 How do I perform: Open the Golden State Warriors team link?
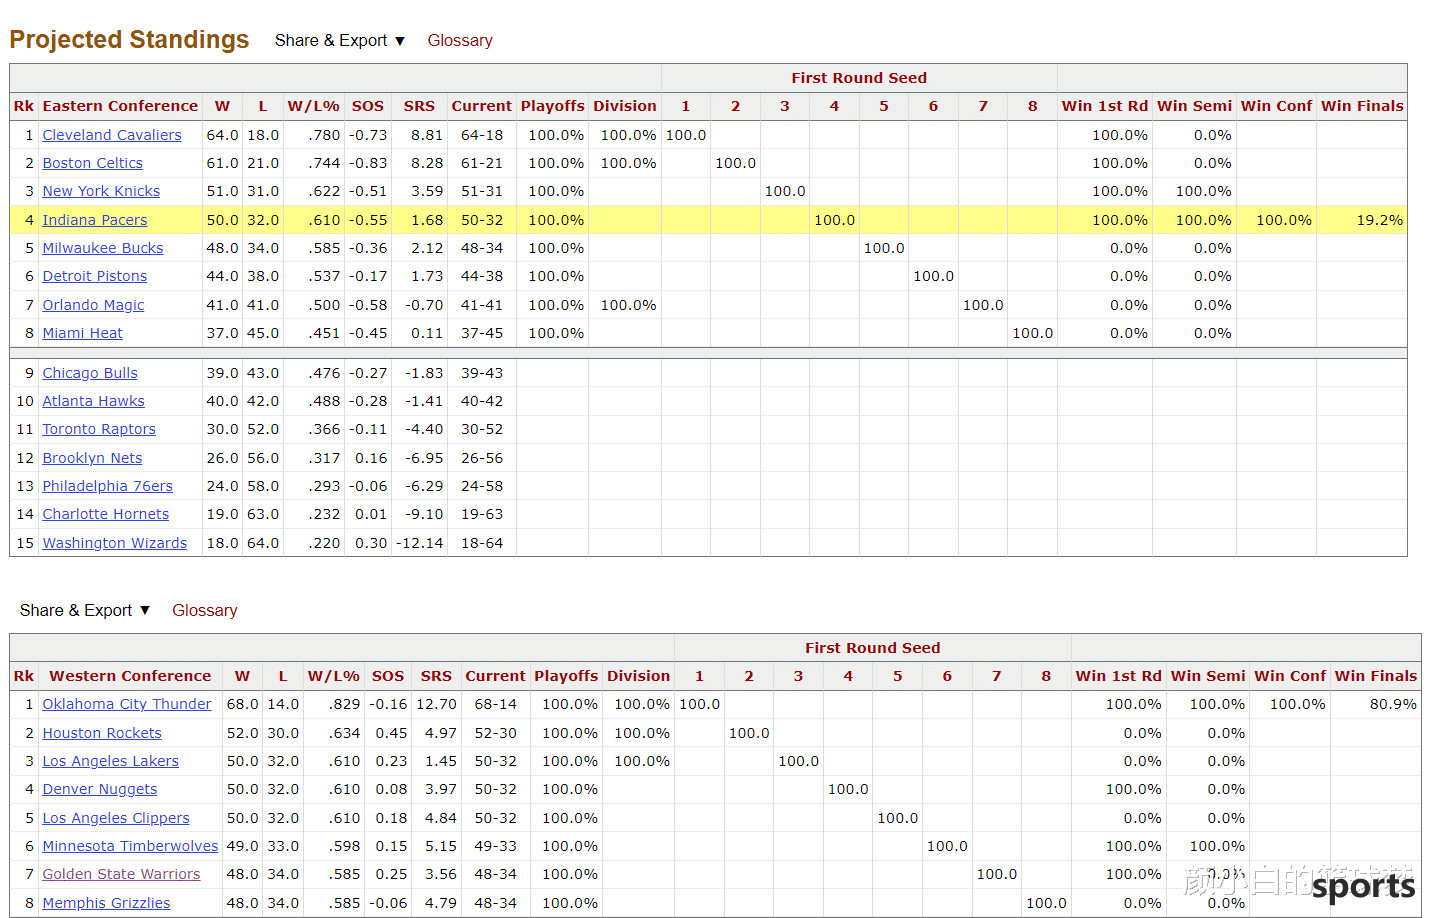click(x=121, y=874)
